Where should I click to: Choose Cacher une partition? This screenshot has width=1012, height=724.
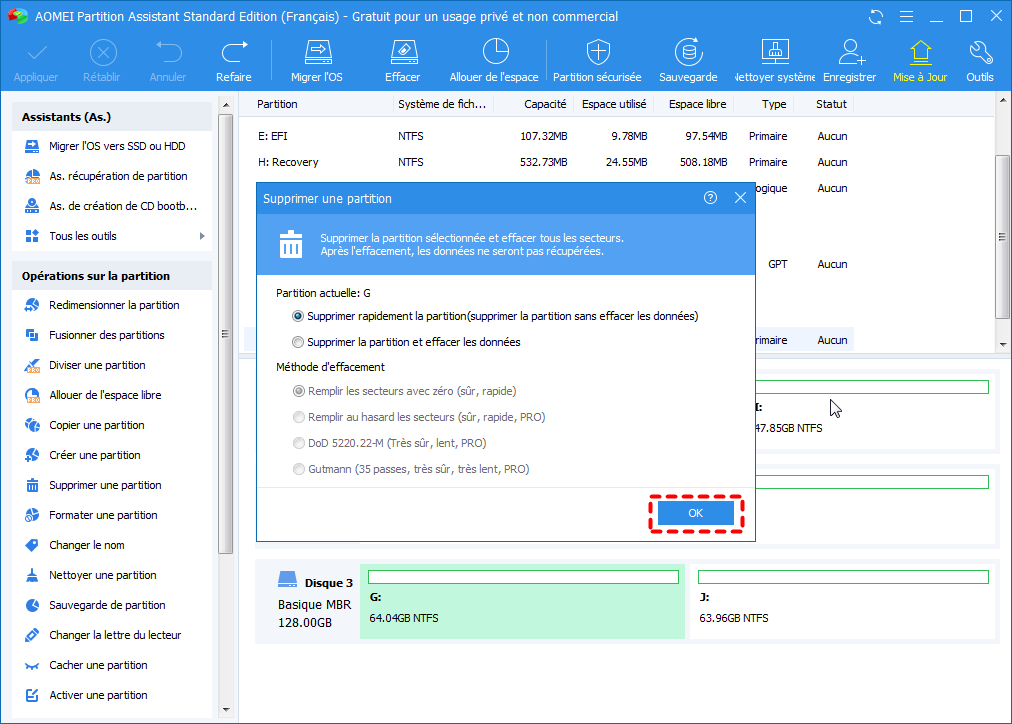coord(86,665)
